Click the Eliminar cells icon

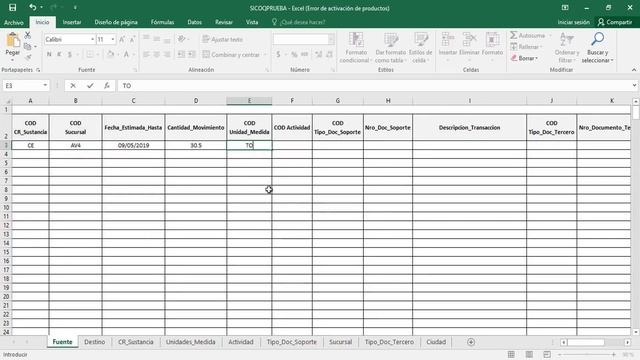[469, 40]
